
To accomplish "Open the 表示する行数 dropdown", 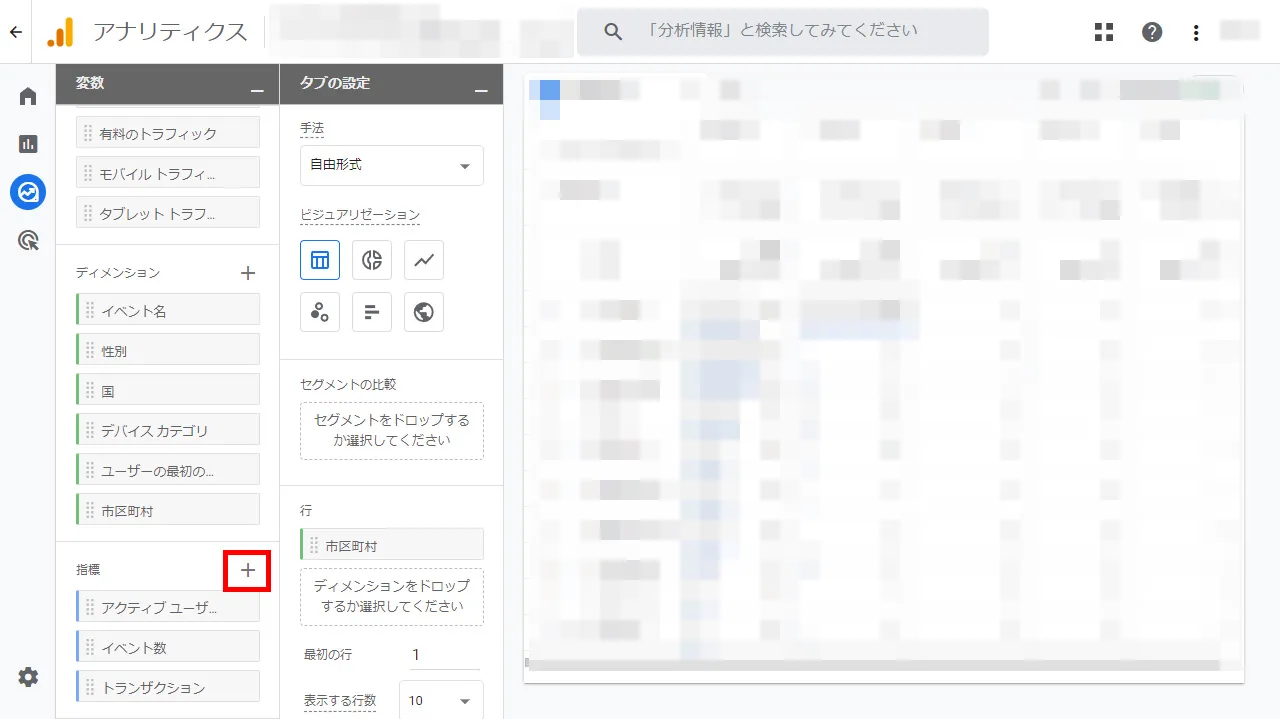I will point(440,700).
